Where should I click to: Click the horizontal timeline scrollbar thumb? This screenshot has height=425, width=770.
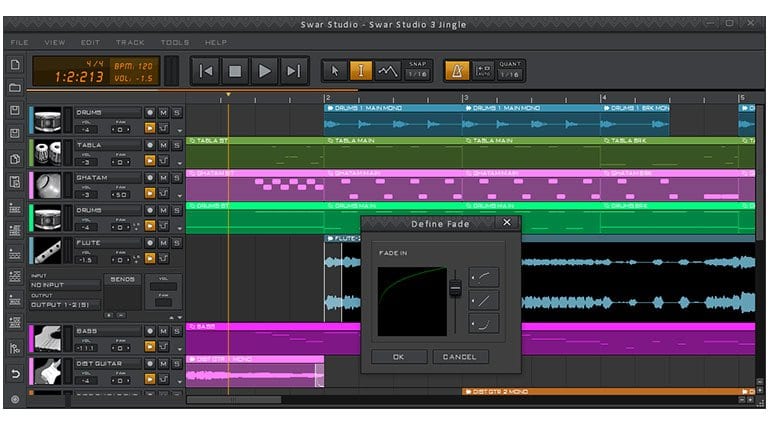tap(234, 400)
